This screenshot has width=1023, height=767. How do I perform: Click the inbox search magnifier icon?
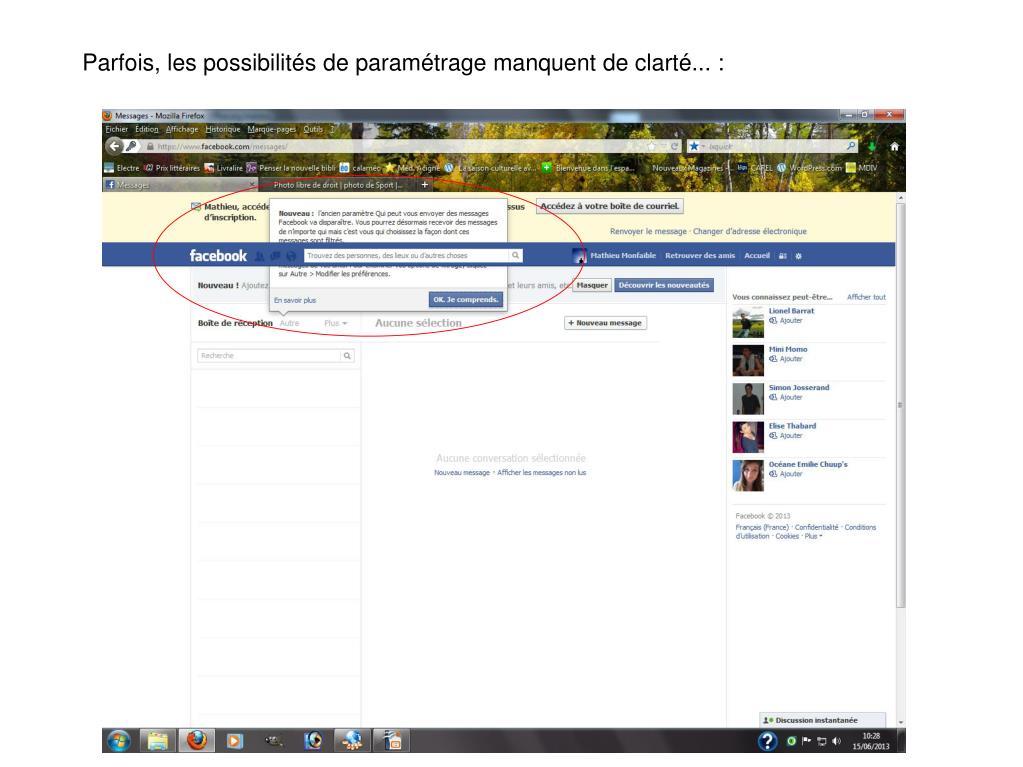[347, 355]
